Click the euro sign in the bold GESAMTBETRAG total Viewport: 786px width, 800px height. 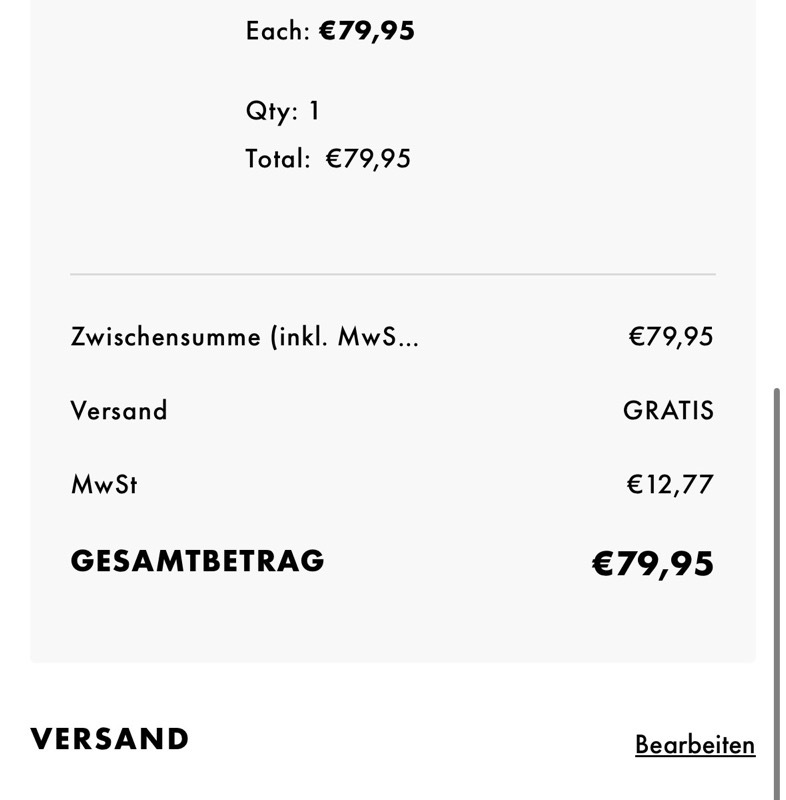pos(601,564)
